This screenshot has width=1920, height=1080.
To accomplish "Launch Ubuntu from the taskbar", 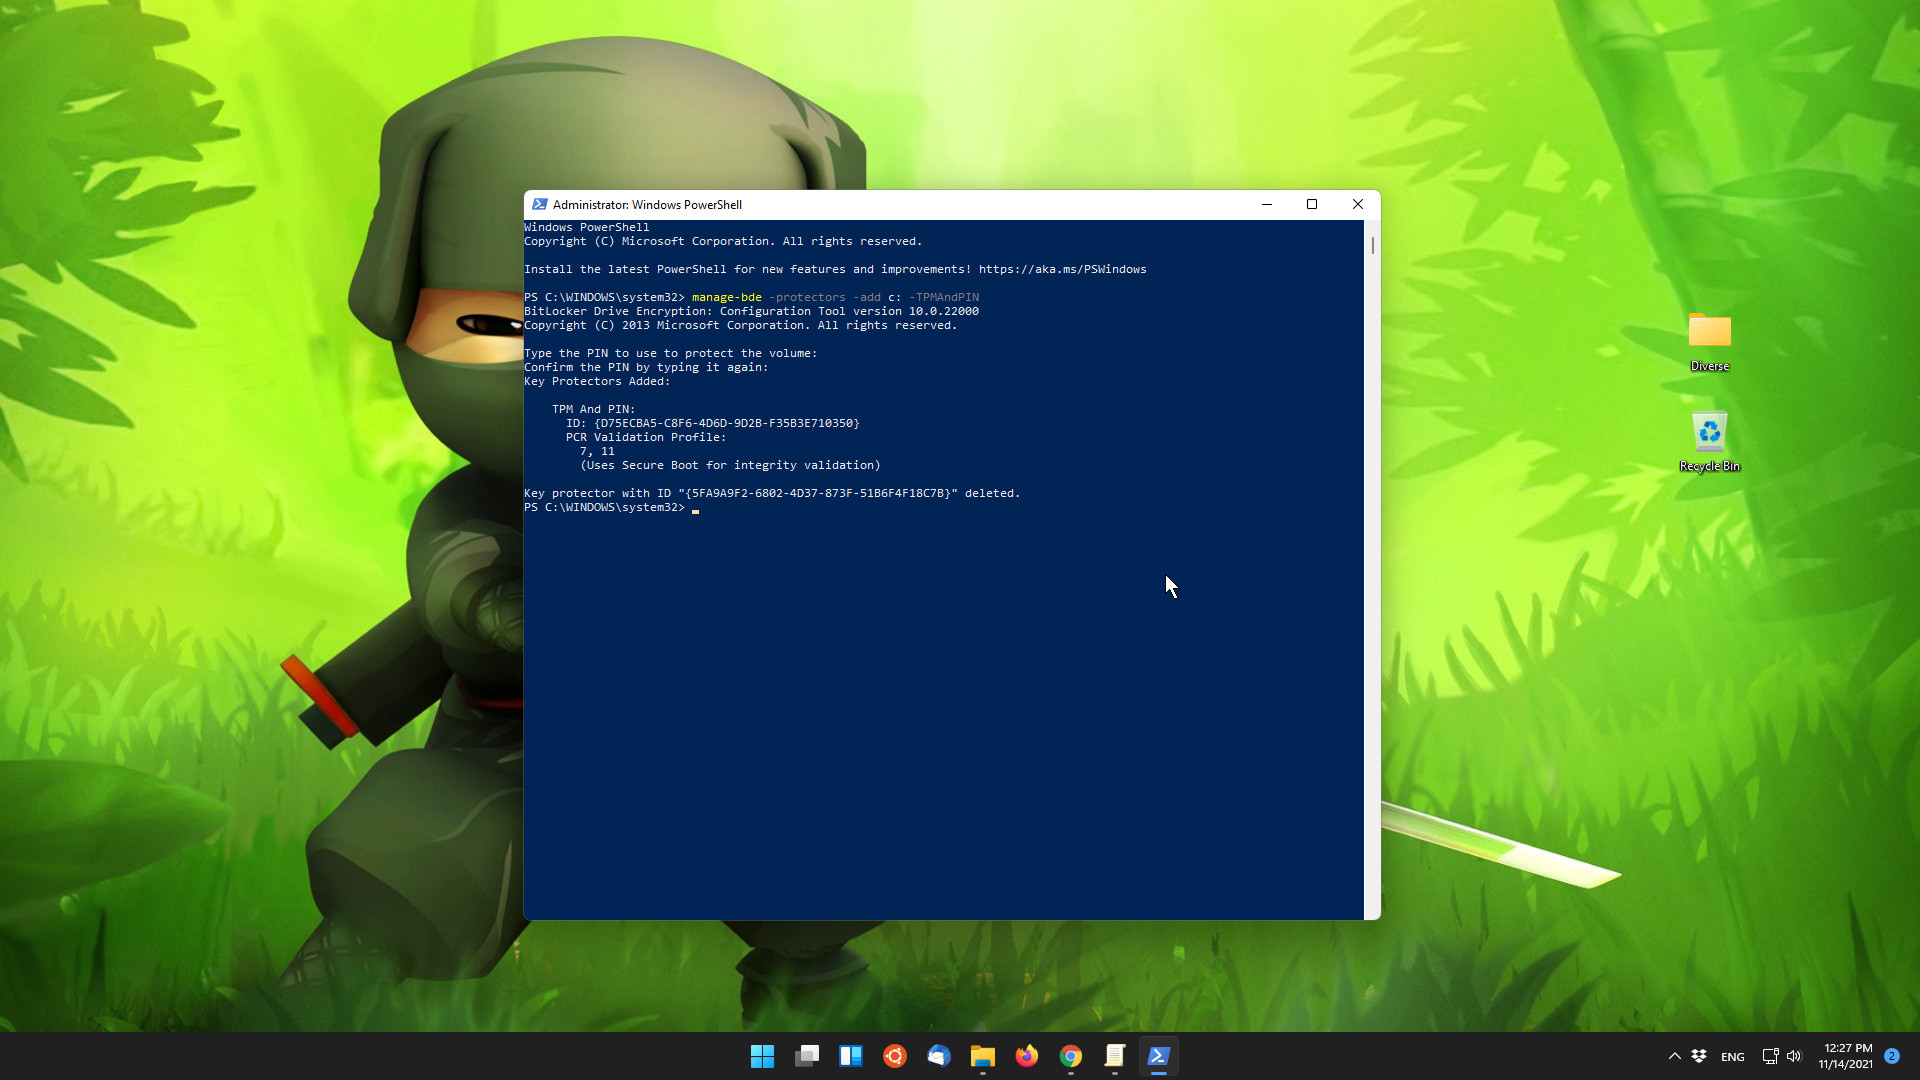I will coord(895,1056).
